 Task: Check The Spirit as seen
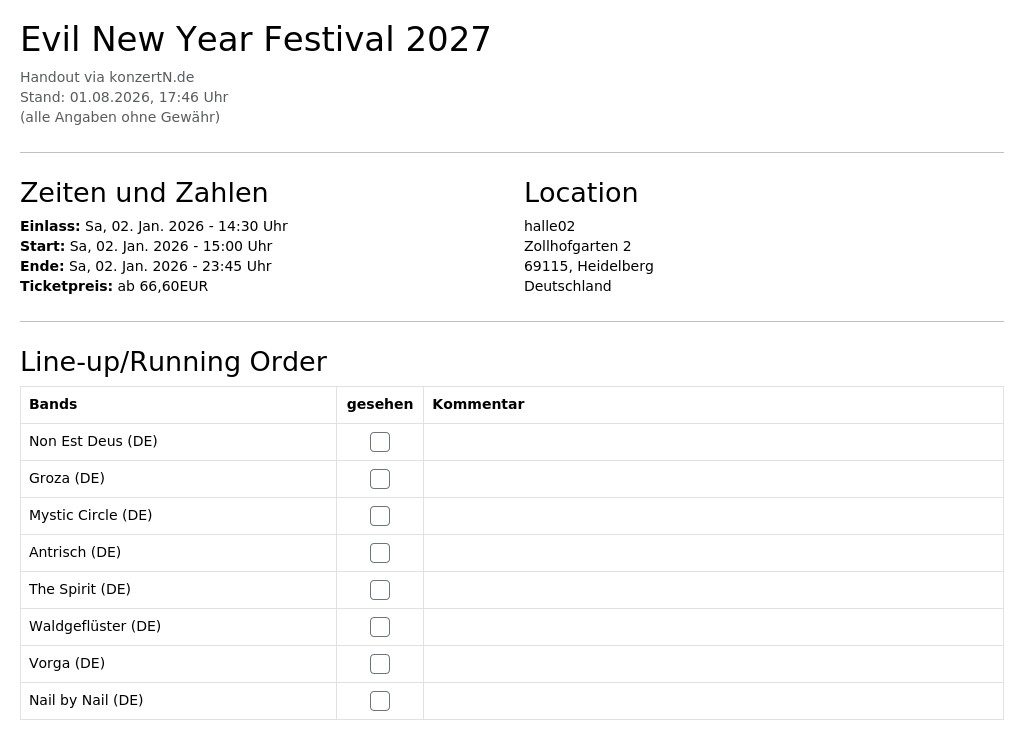click(379, 590)
